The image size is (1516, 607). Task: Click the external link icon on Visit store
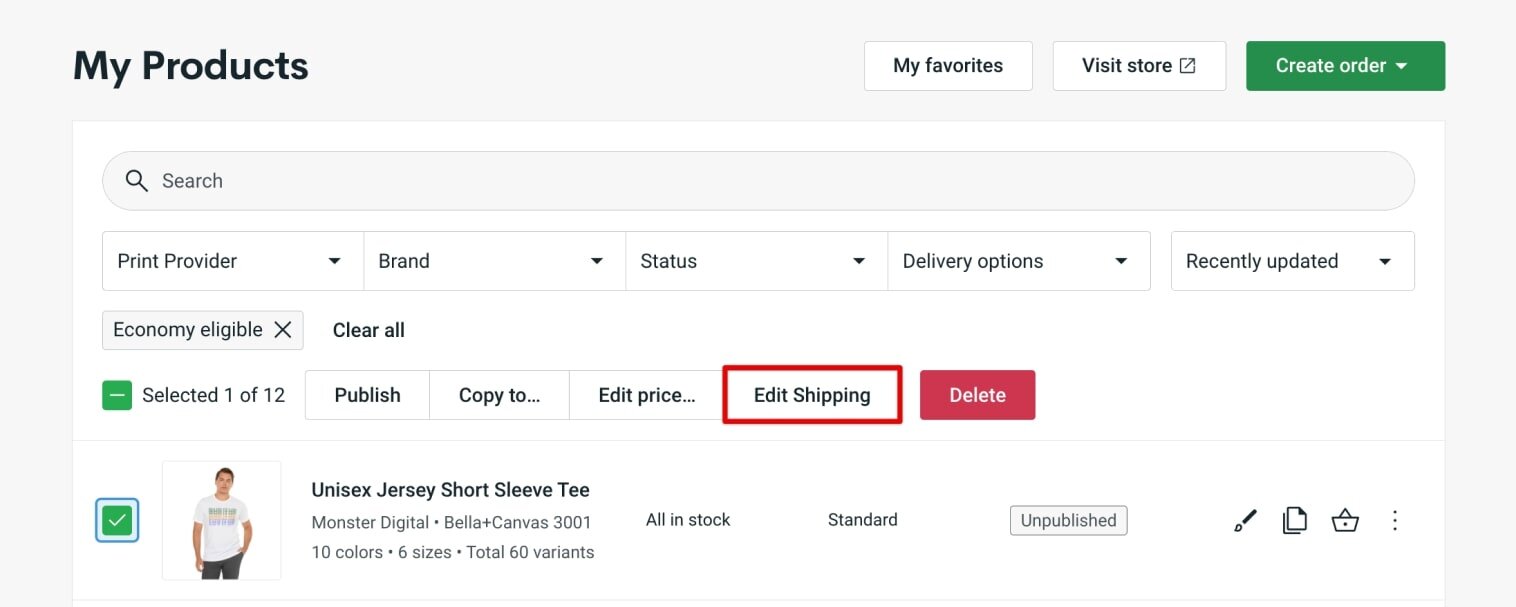tap(1188, 66)
